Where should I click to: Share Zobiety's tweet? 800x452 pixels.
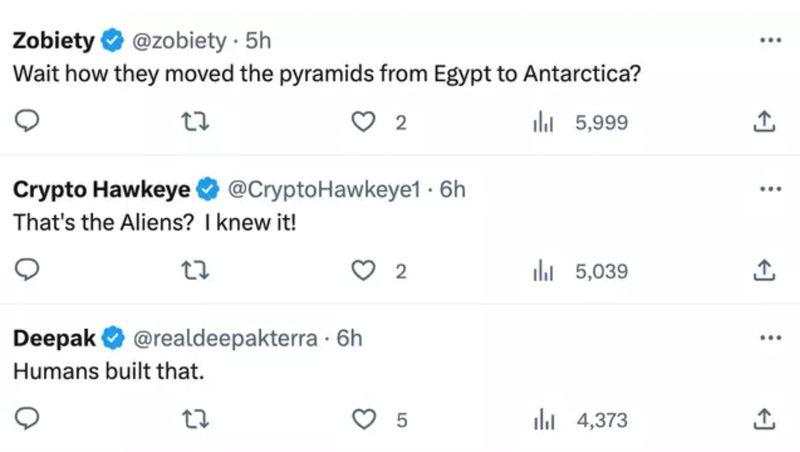point(764,122)
